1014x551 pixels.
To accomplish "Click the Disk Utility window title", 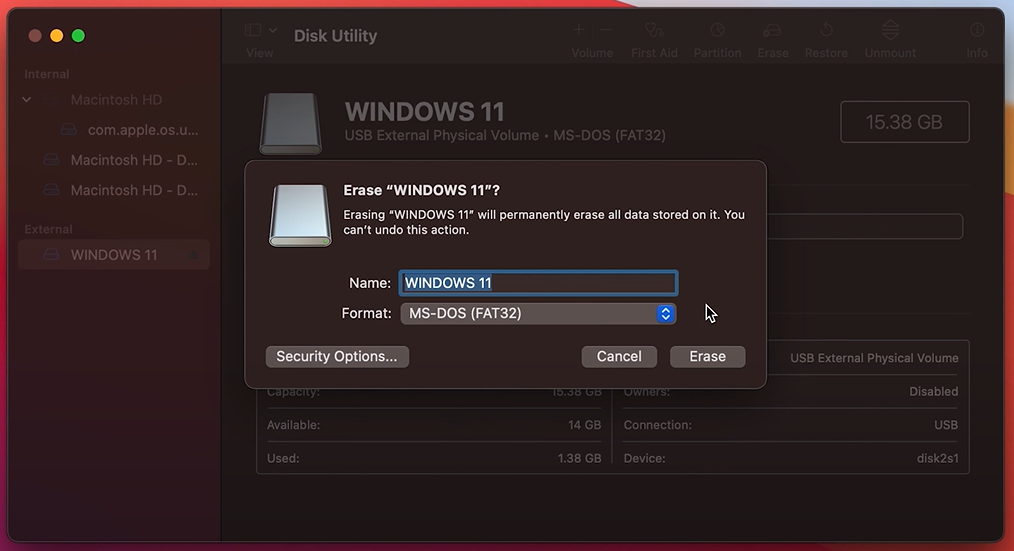I will click(x=336, y=36).
